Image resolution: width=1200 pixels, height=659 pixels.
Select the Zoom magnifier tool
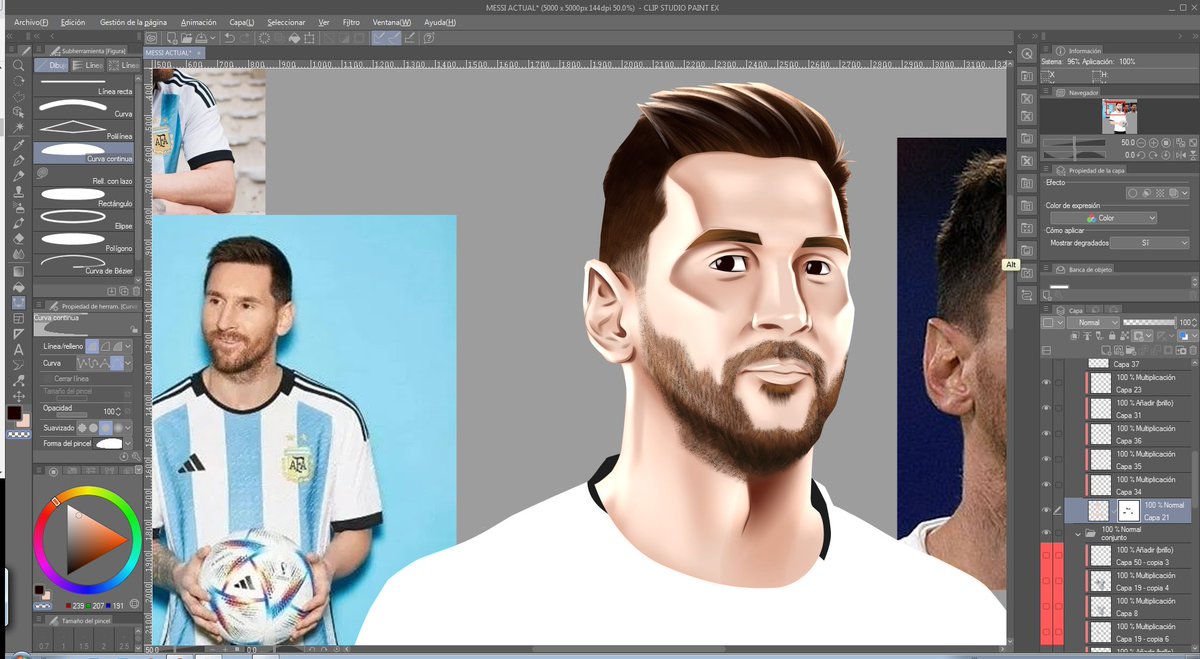tap(18, 65)
